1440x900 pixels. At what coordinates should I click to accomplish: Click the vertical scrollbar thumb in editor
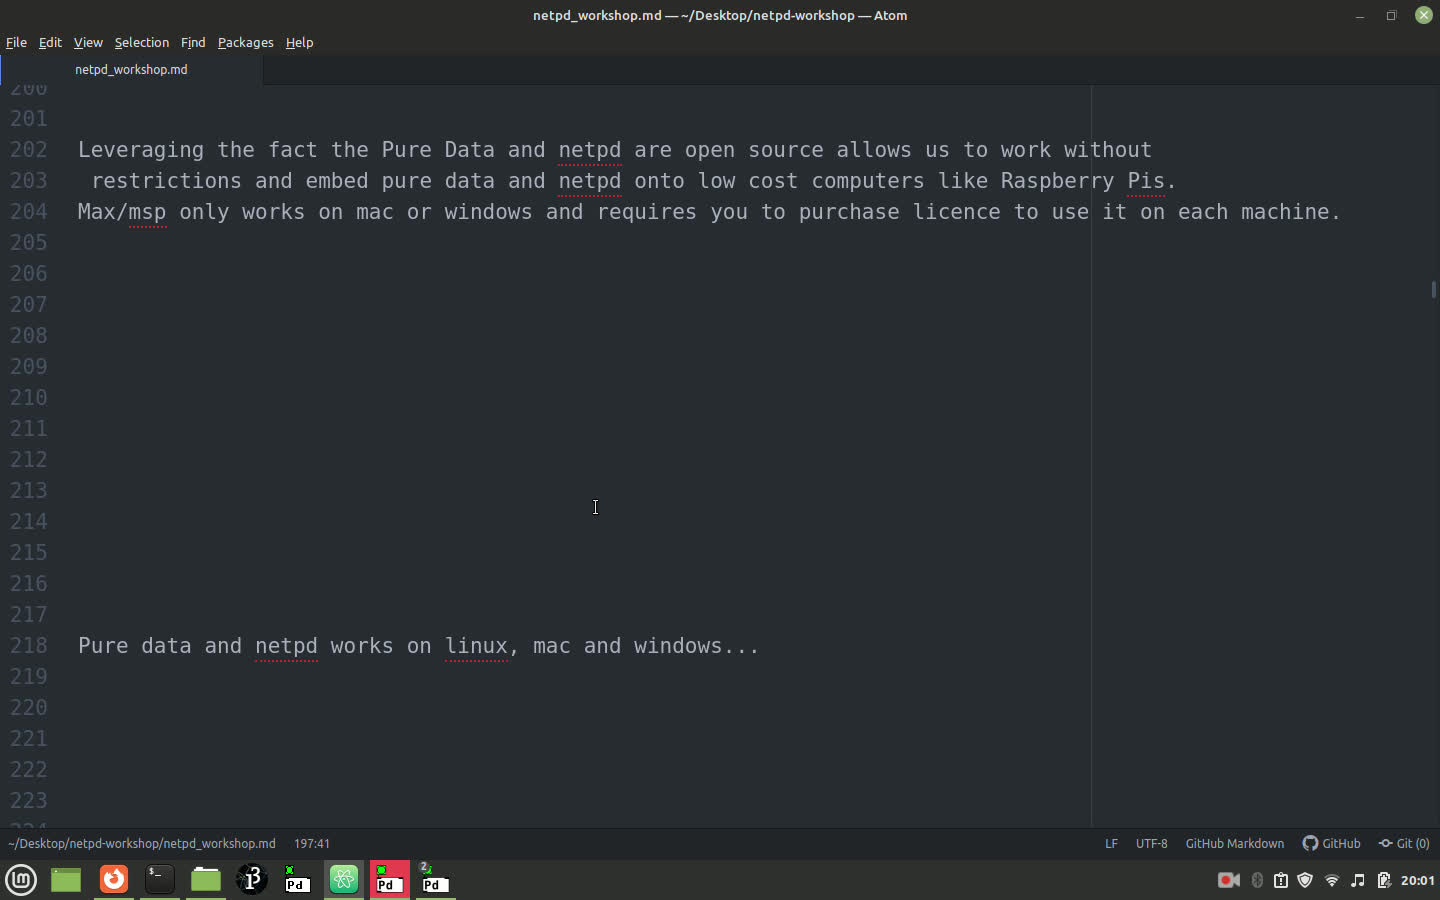[1434, 289]
